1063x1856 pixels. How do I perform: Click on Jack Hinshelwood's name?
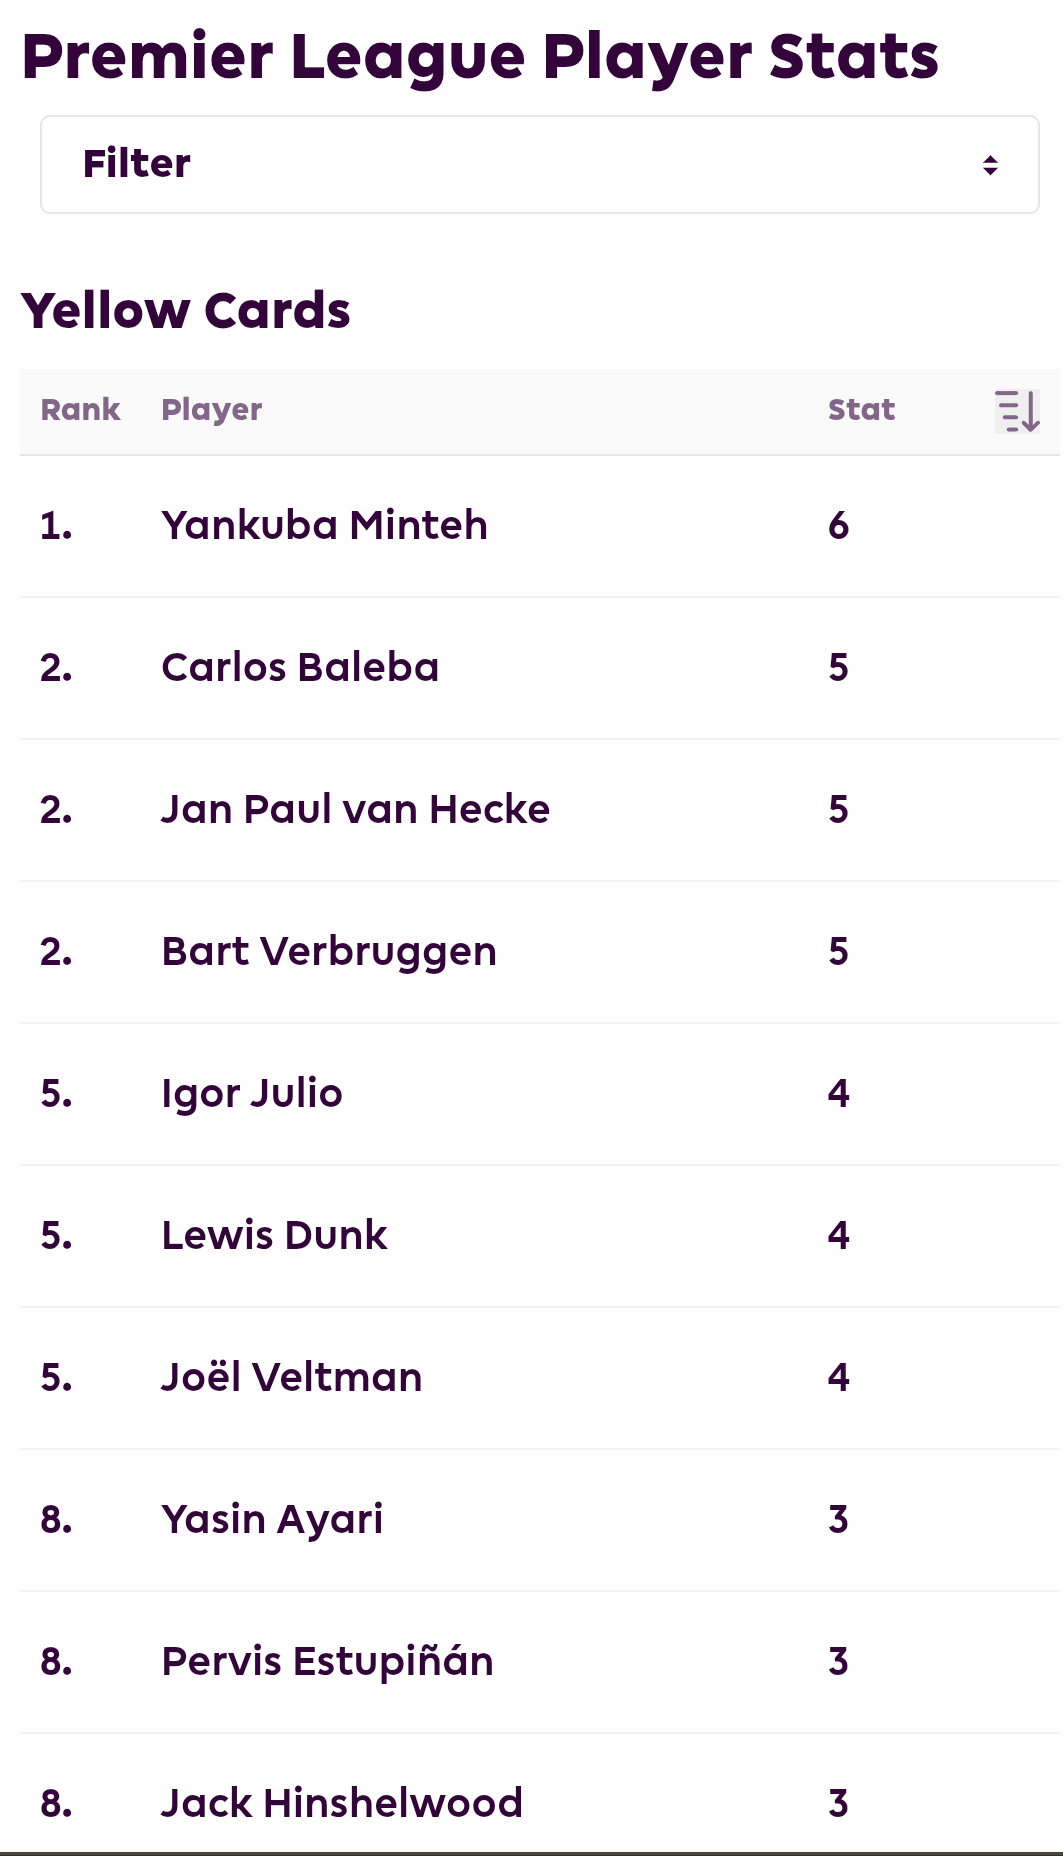pyautogui.click(x=342, y=1804)
